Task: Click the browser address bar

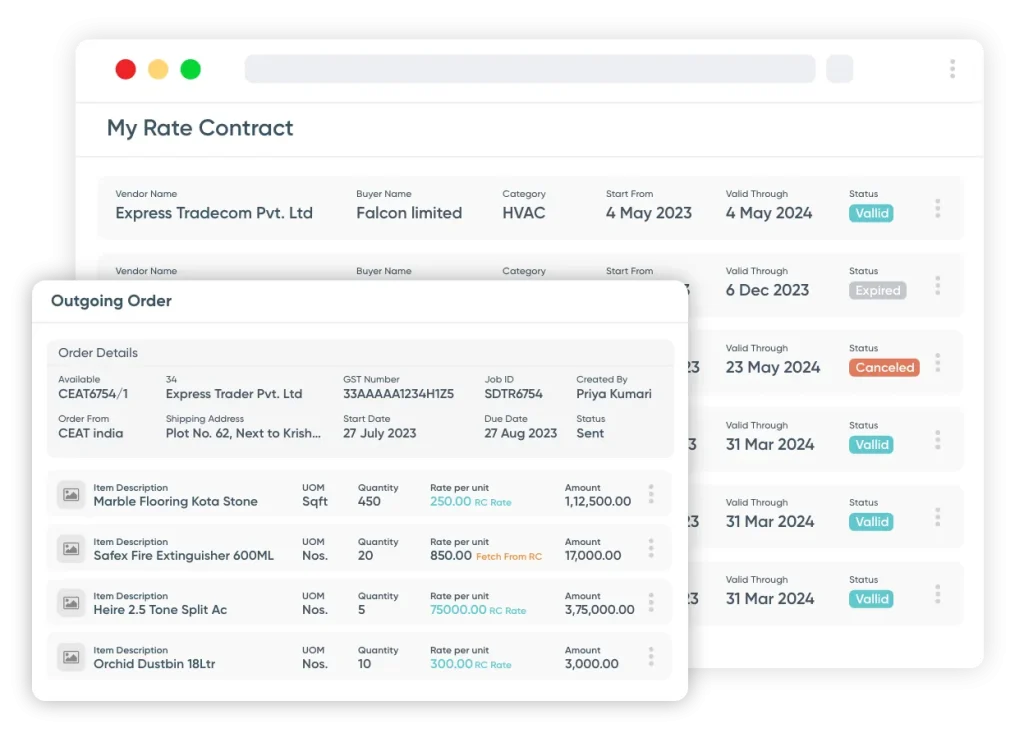Action: pyautogui.click(x=529, y=69)
